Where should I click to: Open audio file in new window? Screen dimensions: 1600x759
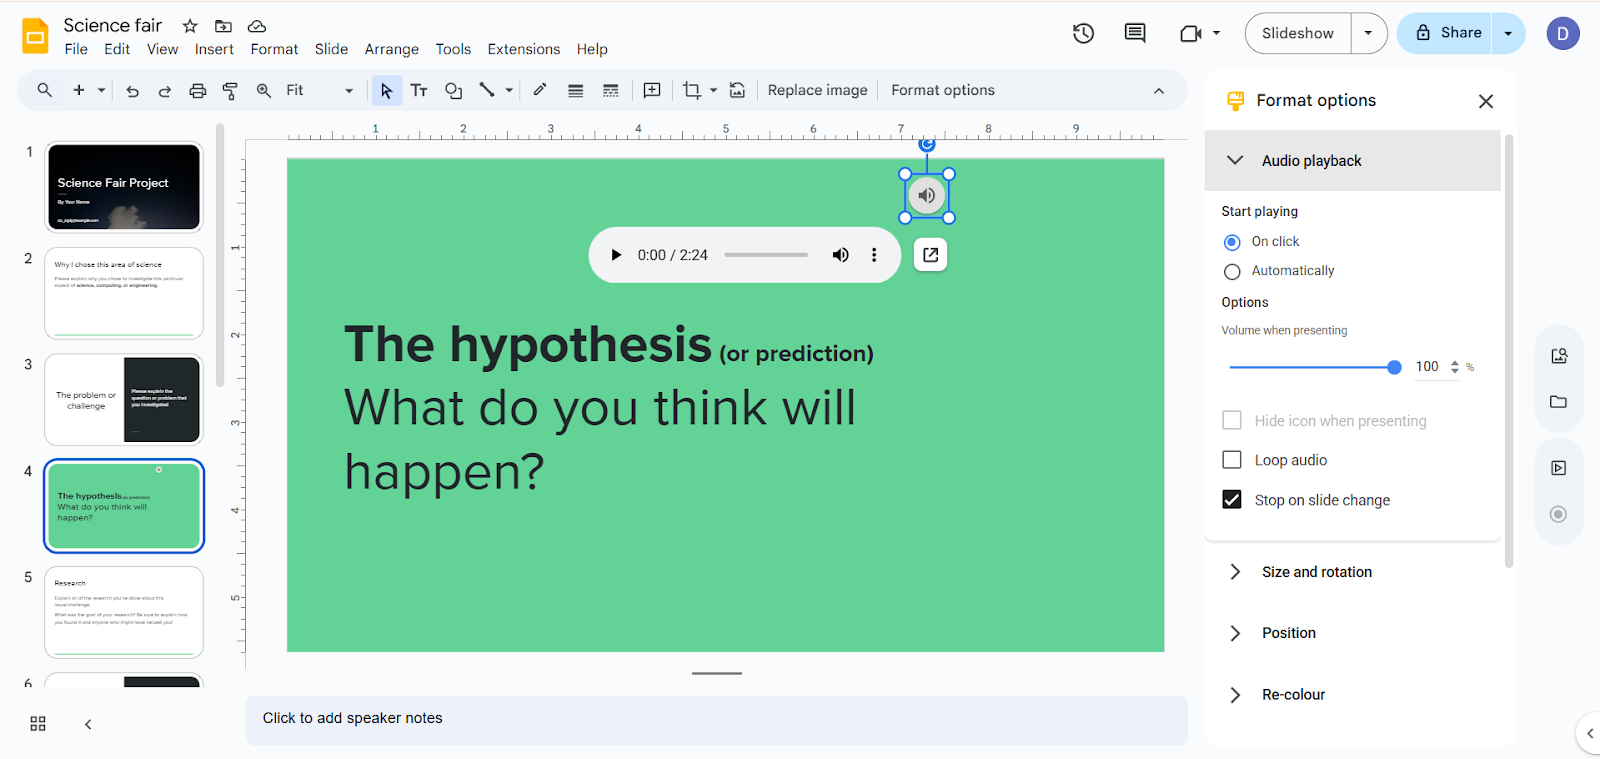pyautogui.click(x=931, y=255)
